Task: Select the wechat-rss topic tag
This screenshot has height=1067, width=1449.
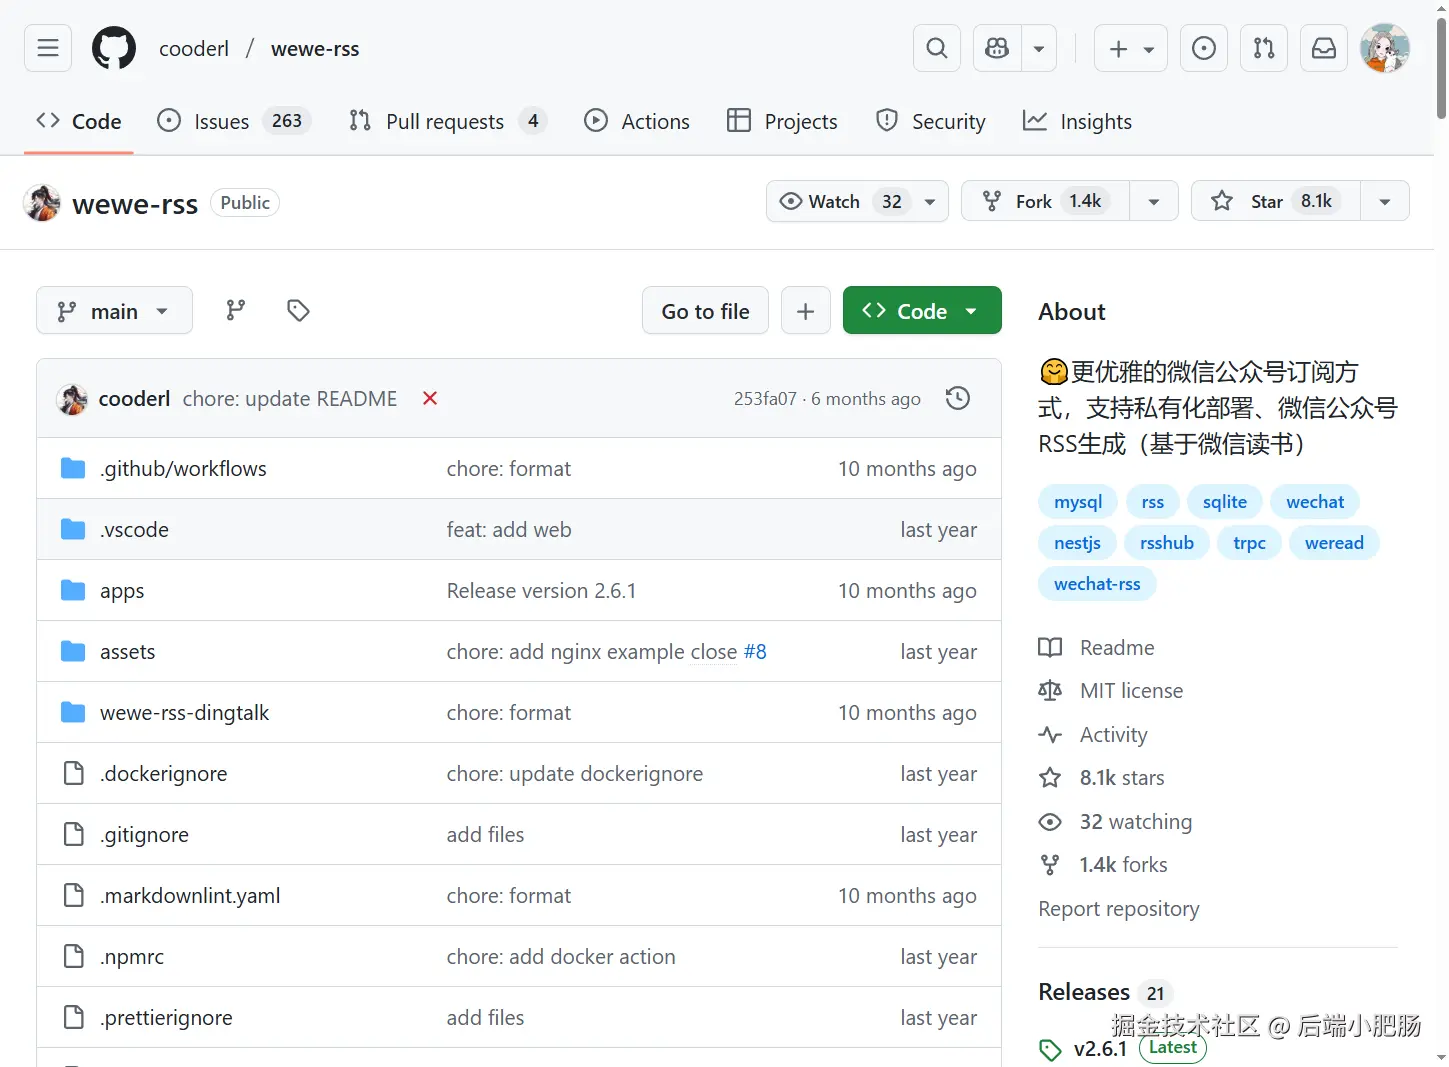Action: click(x=1097, y=584)
